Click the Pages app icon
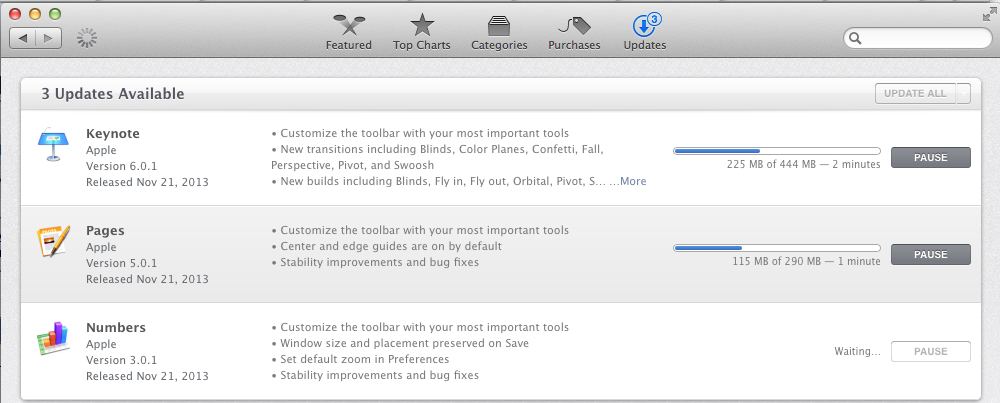The width and height of the screenshot is (1000, 403). point(54,241)
